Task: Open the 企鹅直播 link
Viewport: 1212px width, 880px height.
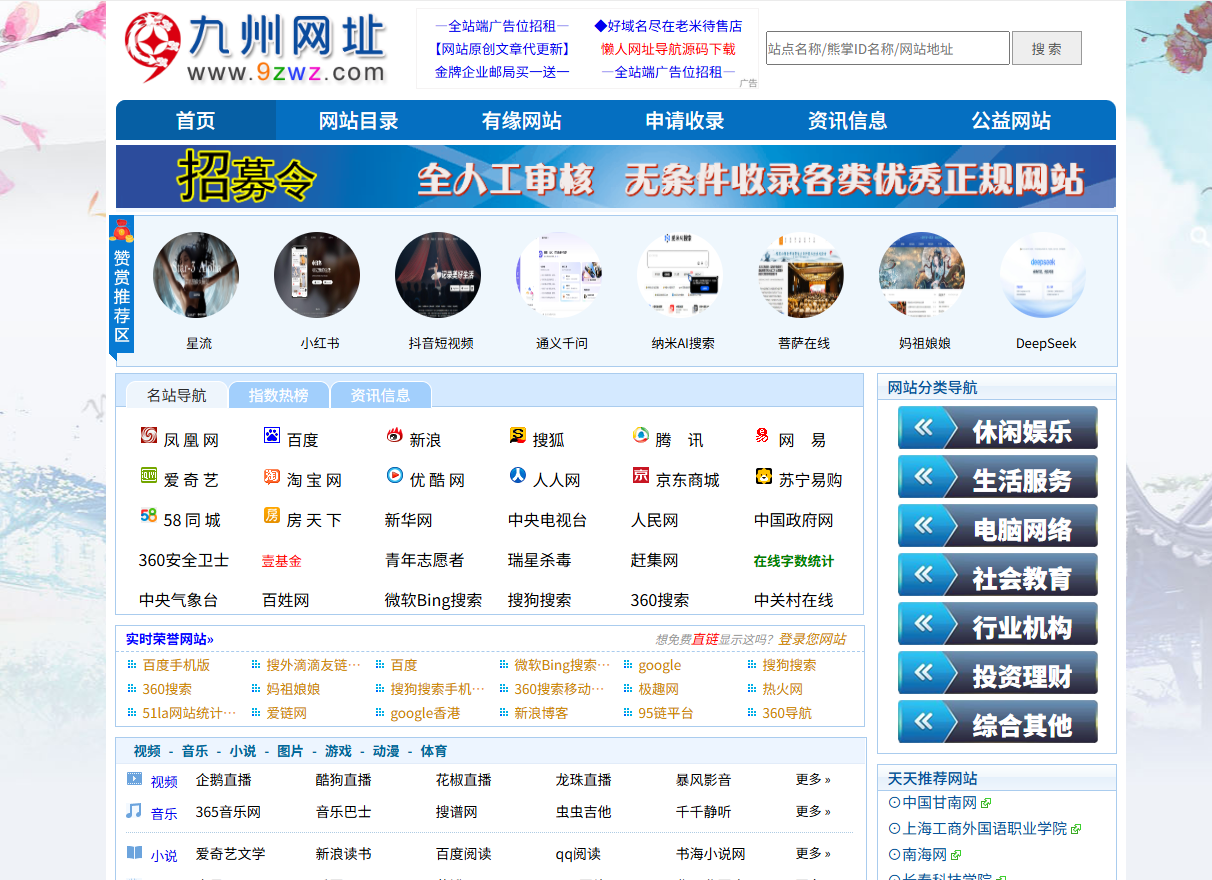Action: pyautogui.click(x=224, y=780)
